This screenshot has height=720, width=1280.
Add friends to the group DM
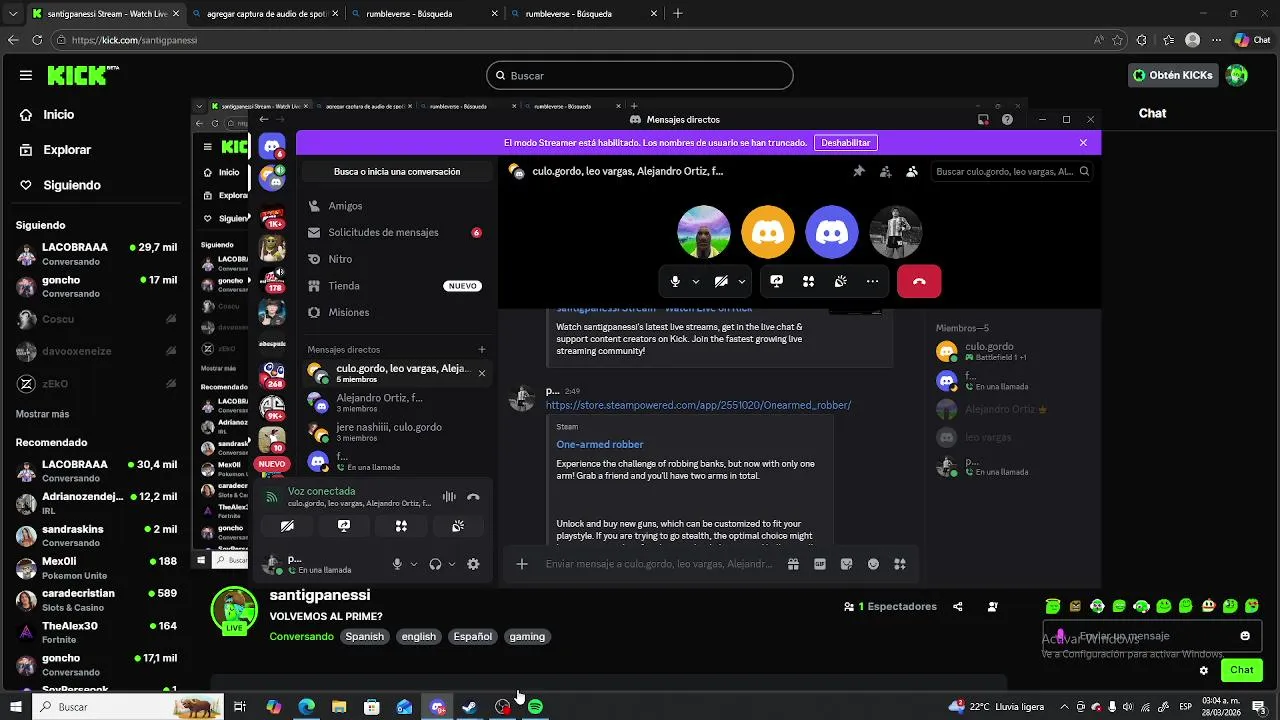tap(885, 171)
